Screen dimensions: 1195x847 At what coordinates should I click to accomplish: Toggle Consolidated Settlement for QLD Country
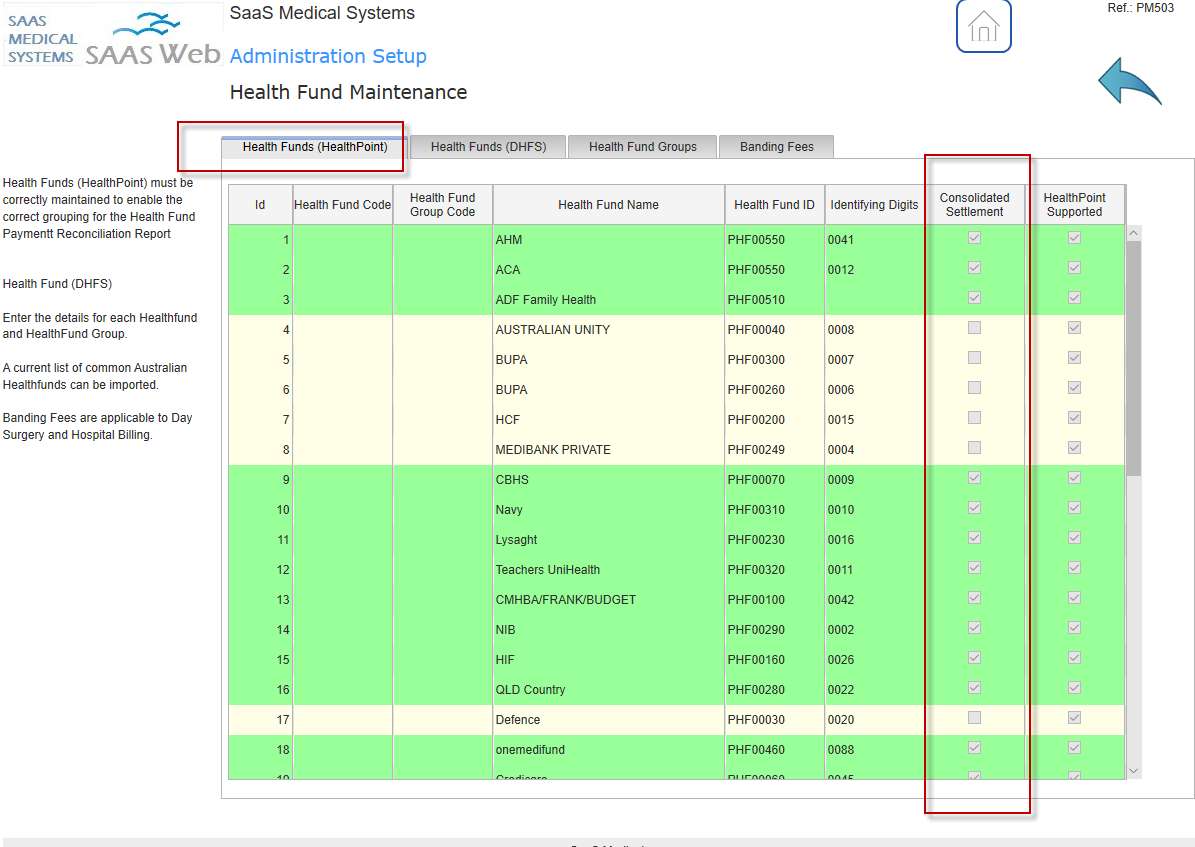(974, 688)
